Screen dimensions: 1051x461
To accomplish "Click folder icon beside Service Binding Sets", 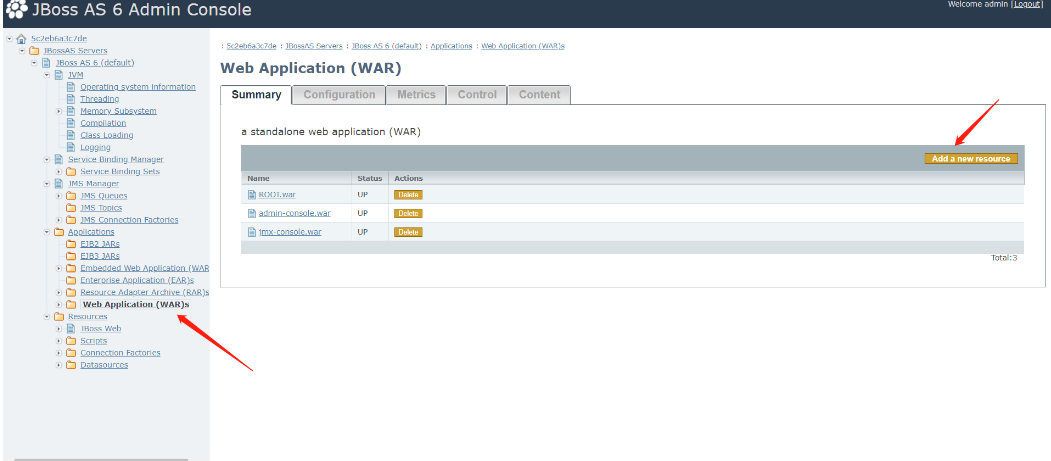I will pos(70,172).
